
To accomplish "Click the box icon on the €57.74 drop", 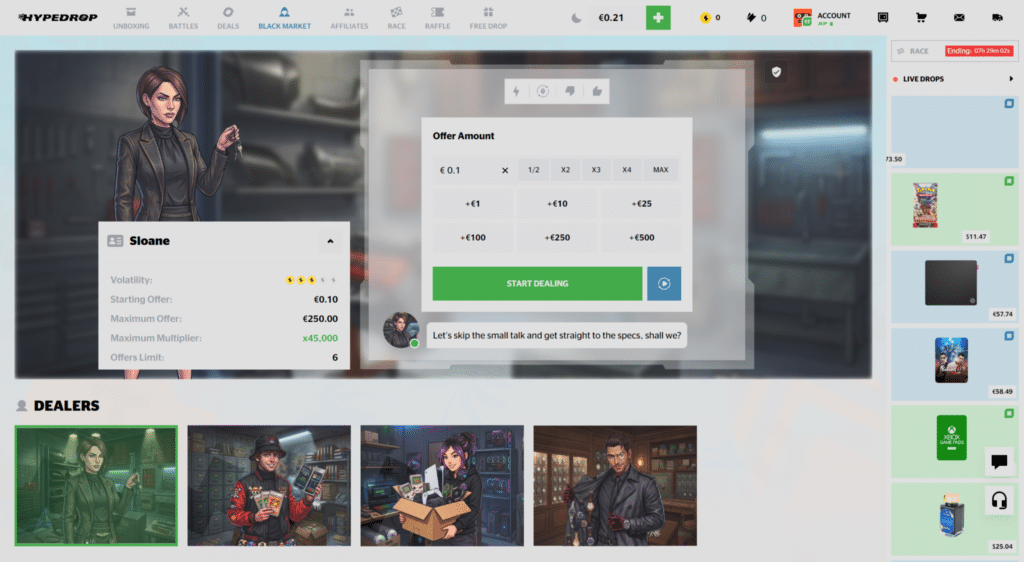I will coord(1009,258).
